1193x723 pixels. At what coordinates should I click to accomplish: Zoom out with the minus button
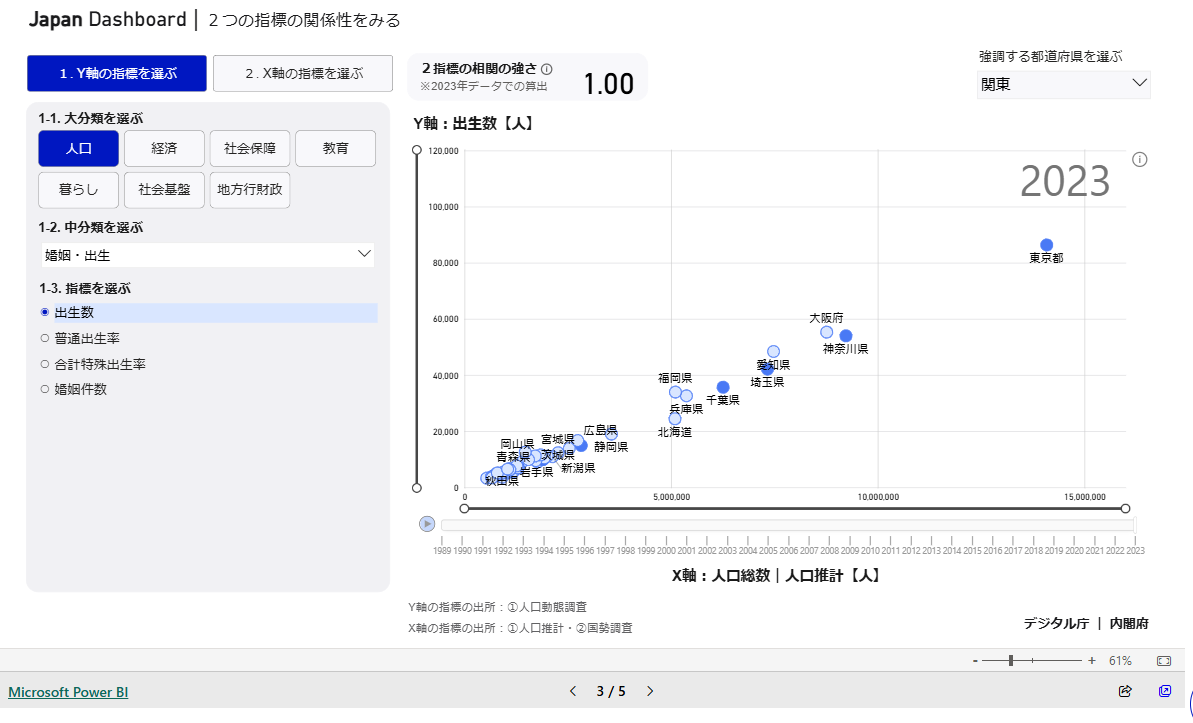975,661
